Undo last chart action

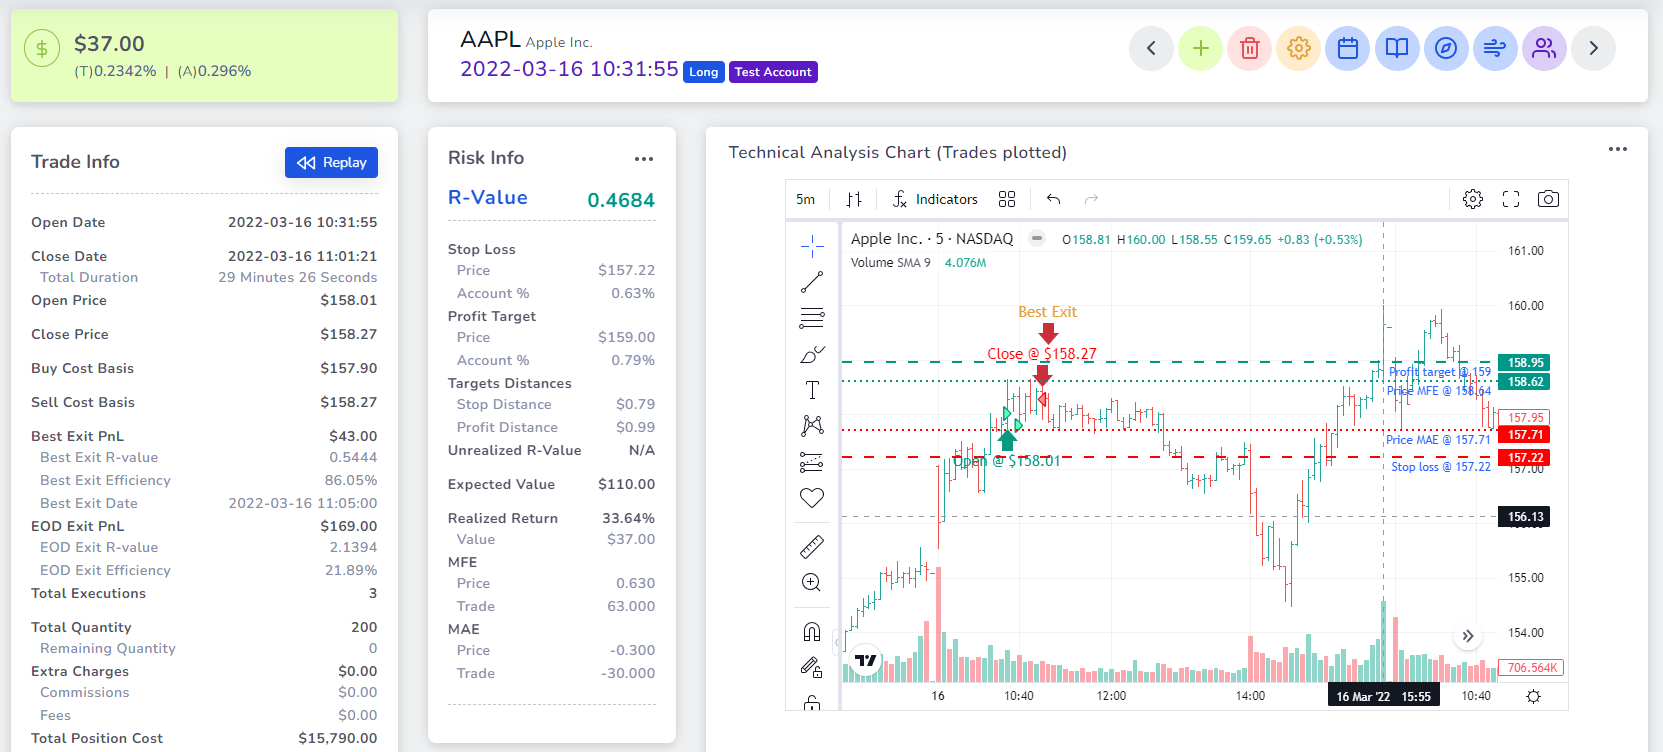click(x=1053, y=199)
